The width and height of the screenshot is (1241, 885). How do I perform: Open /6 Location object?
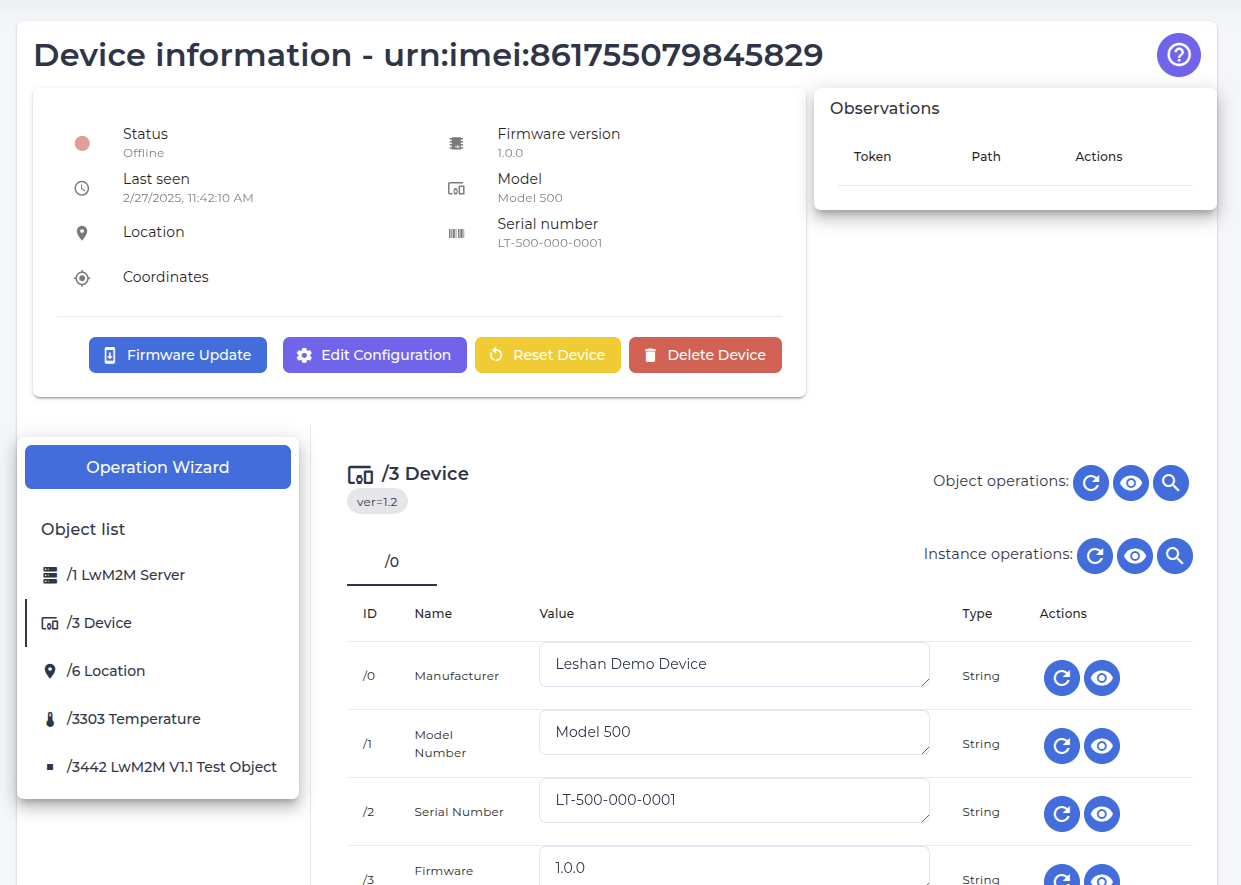pos(105,671)
